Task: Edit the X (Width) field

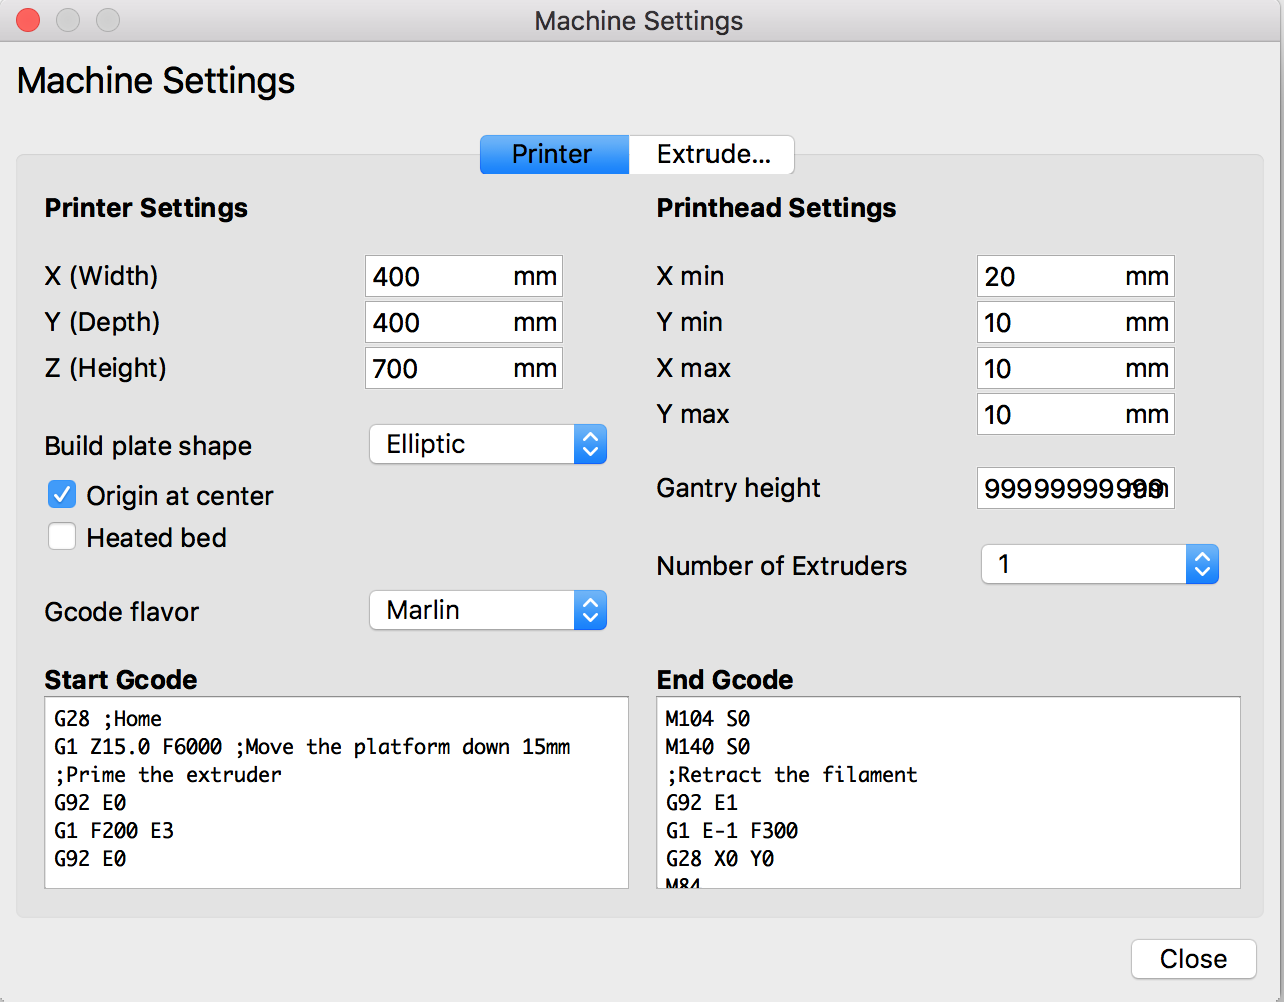Action: (x=464, y=276)
